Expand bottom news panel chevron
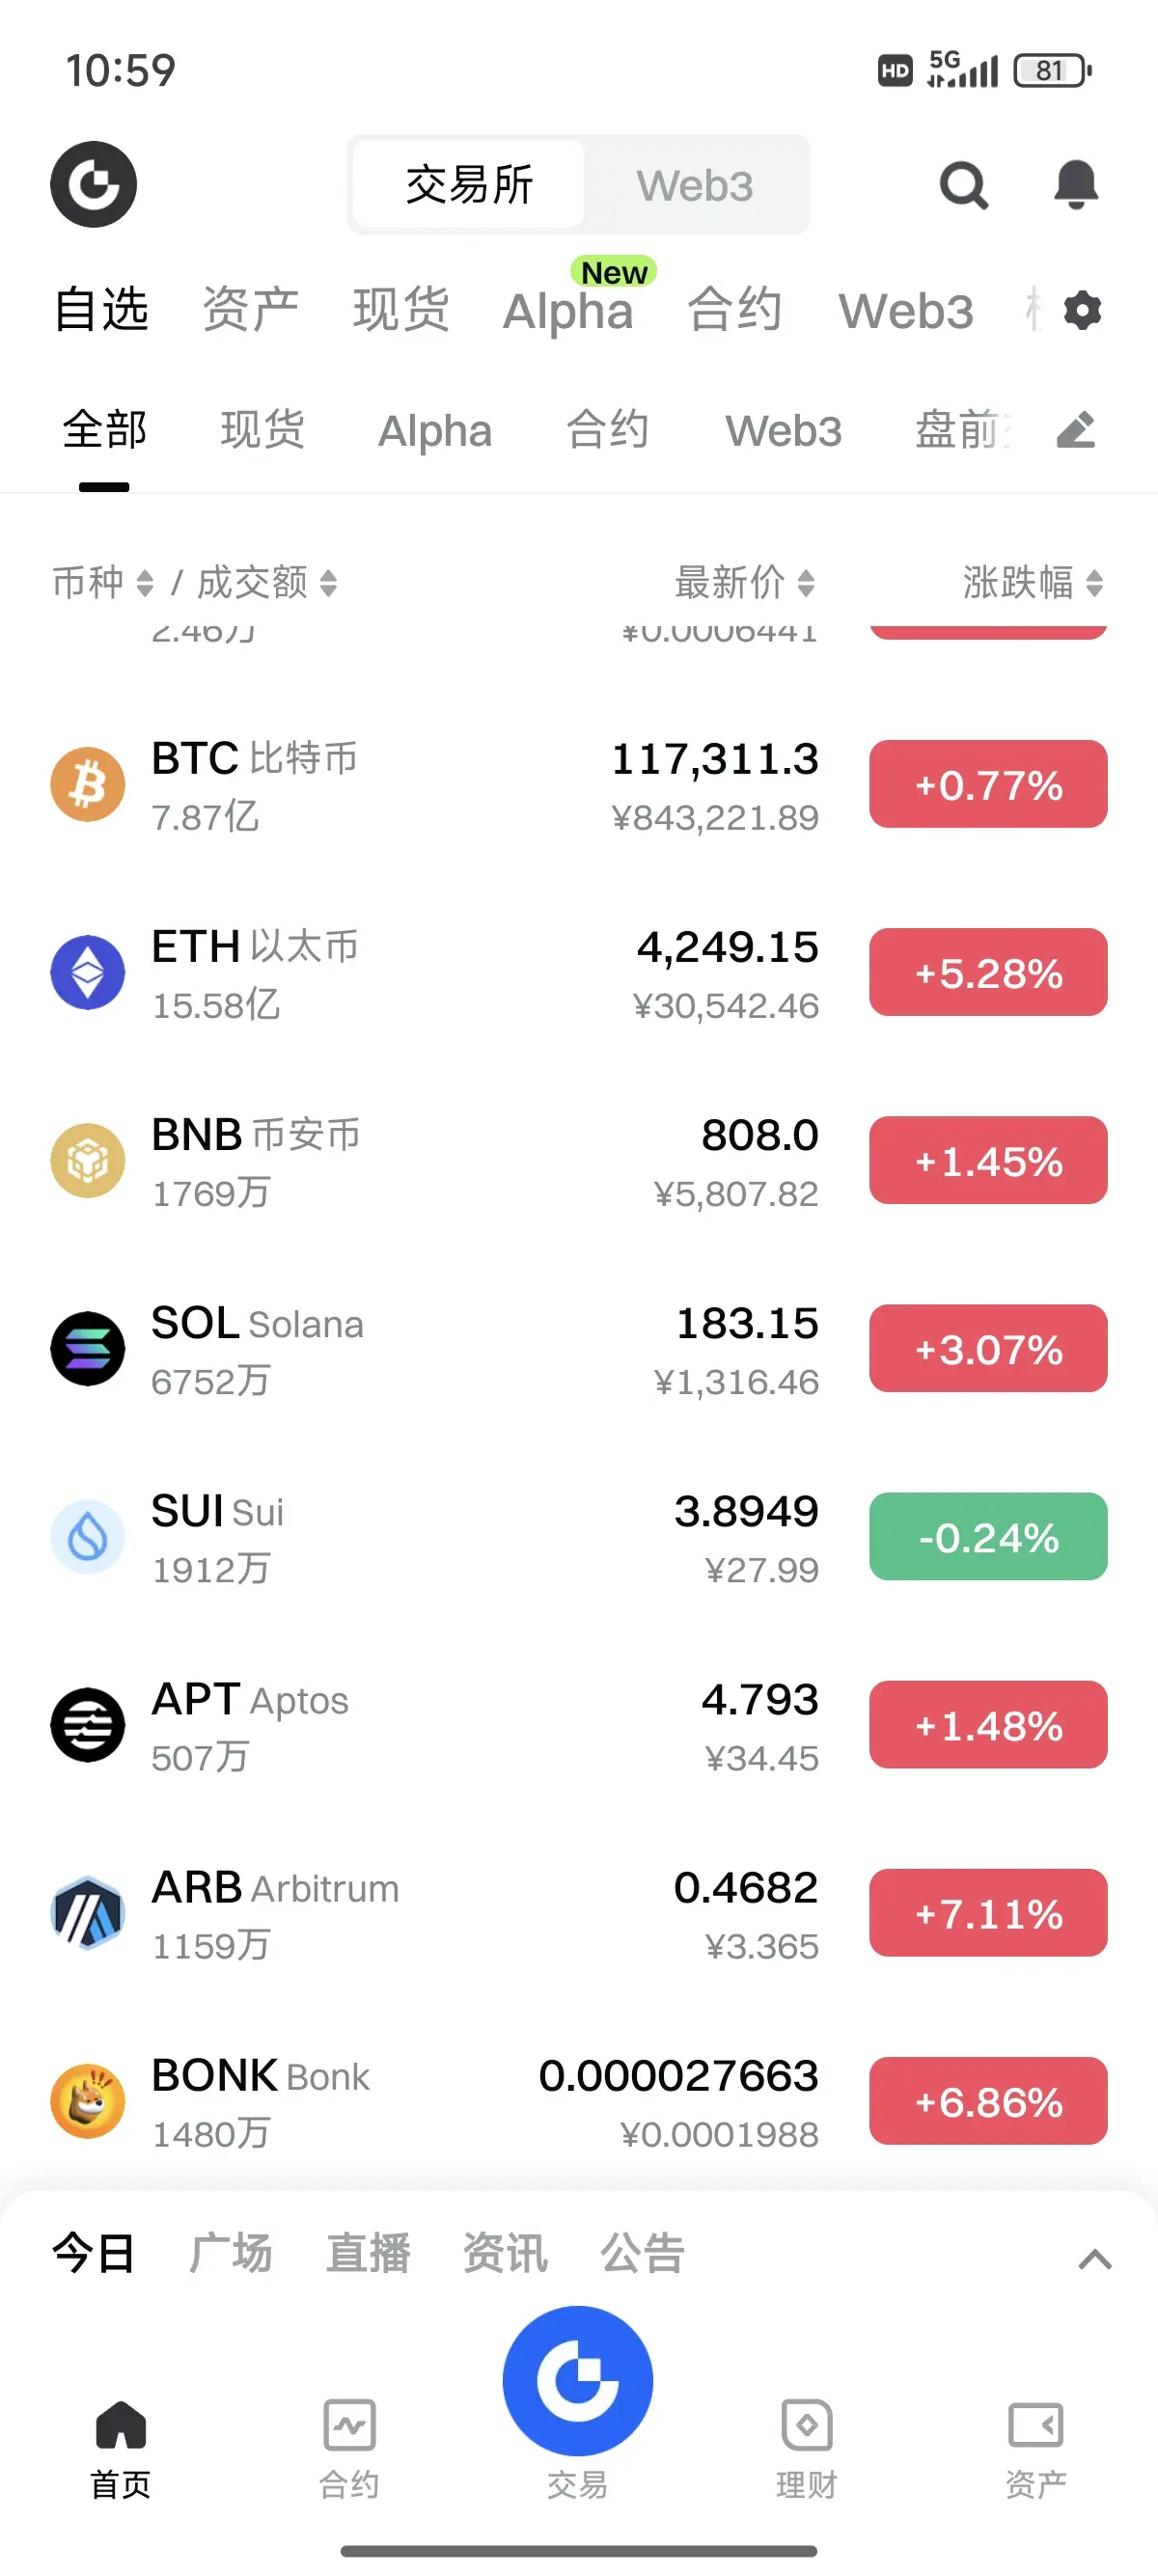Viewport: 1158px width, 2576px height. click(1095, 2259)
